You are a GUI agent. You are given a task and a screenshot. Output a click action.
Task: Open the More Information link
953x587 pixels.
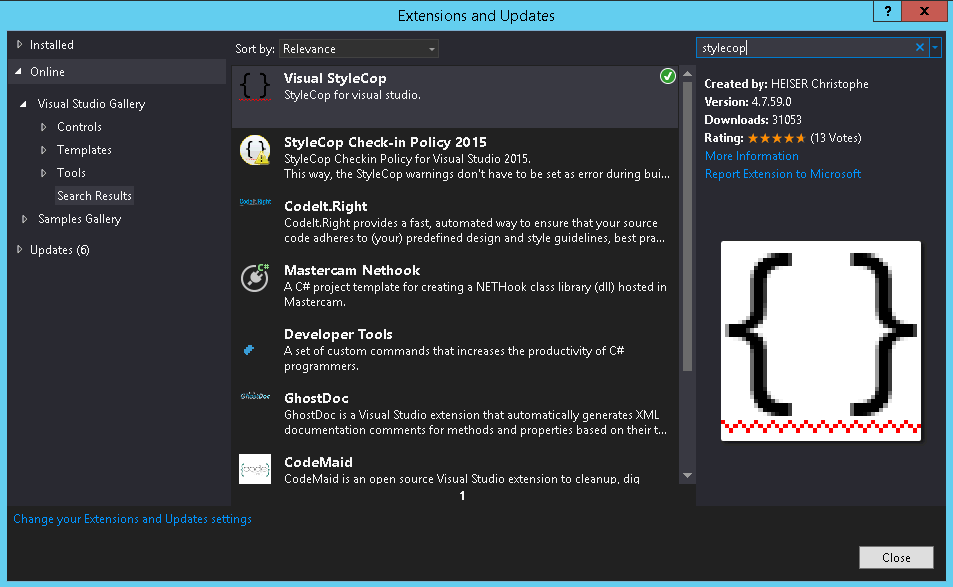(751, 156)
